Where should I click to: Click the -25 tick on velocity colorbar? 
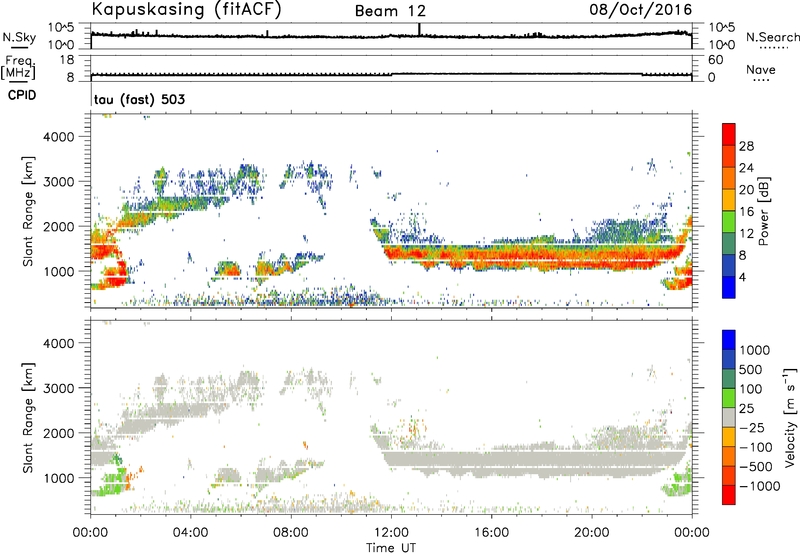click(752, 427)
